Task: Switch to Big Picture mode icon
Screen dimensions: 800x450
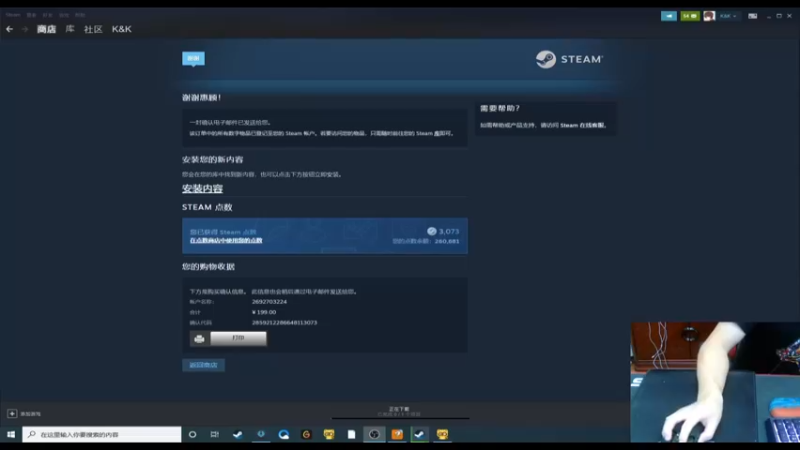Action: point(753,16)
